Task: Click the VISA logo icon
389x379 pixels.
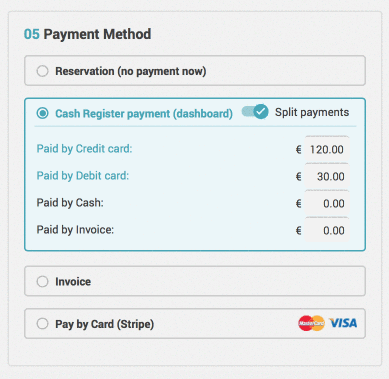Action: coord(343,323)
